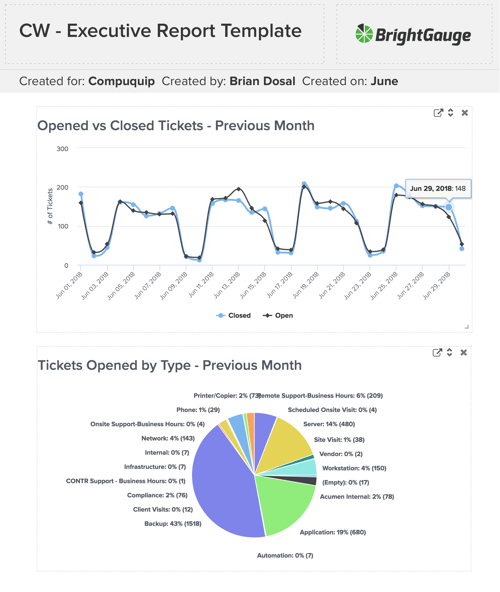The width and height of the screenshot is (500, 592).
Task: Click the Opened vs Closed Tickets chart title
Action: click(x=176, y=126)
